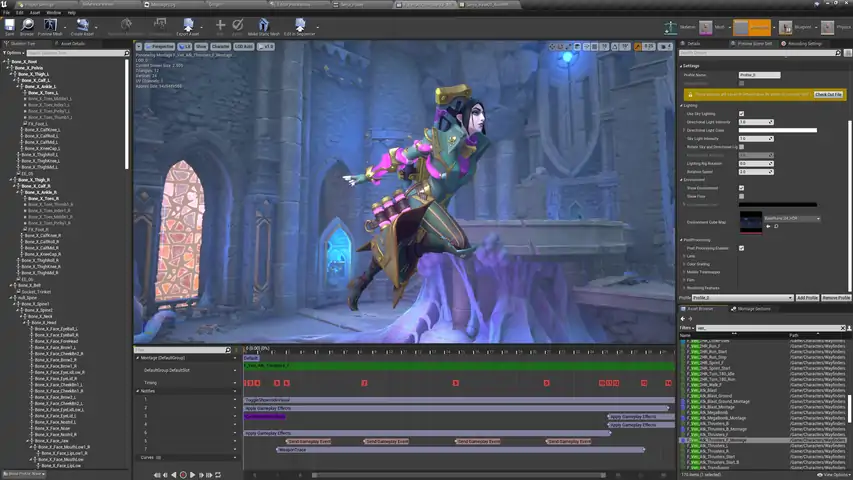
Task: Click the Add Profile button
Action: tap(807, 298)
